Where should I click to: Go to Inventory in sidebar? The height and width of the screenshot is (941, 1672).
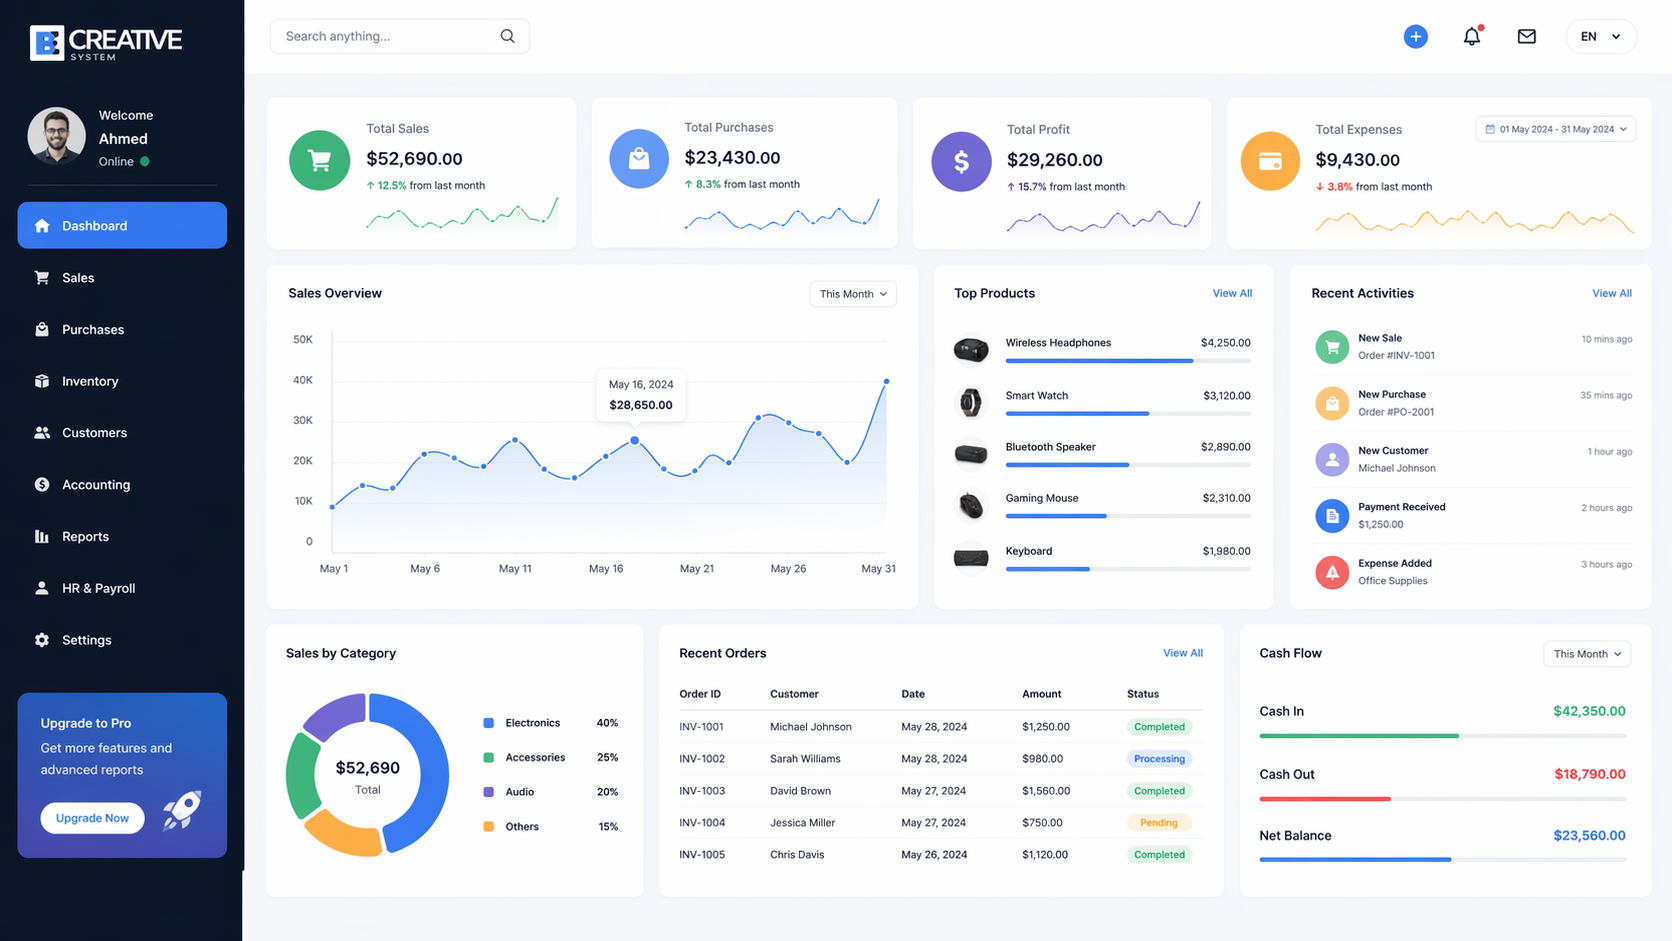(x=90, y=381)
